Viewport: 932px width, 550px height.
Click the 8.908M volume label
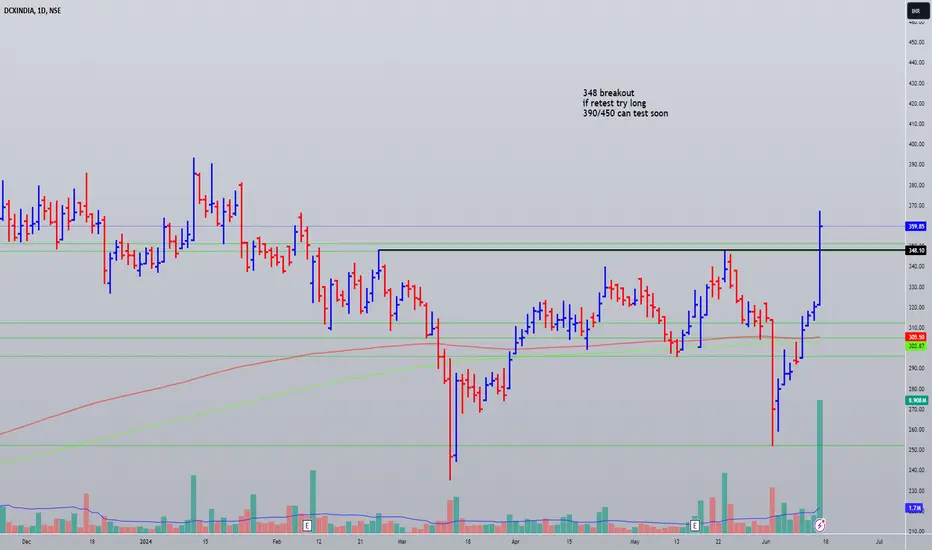click(916, 401)
